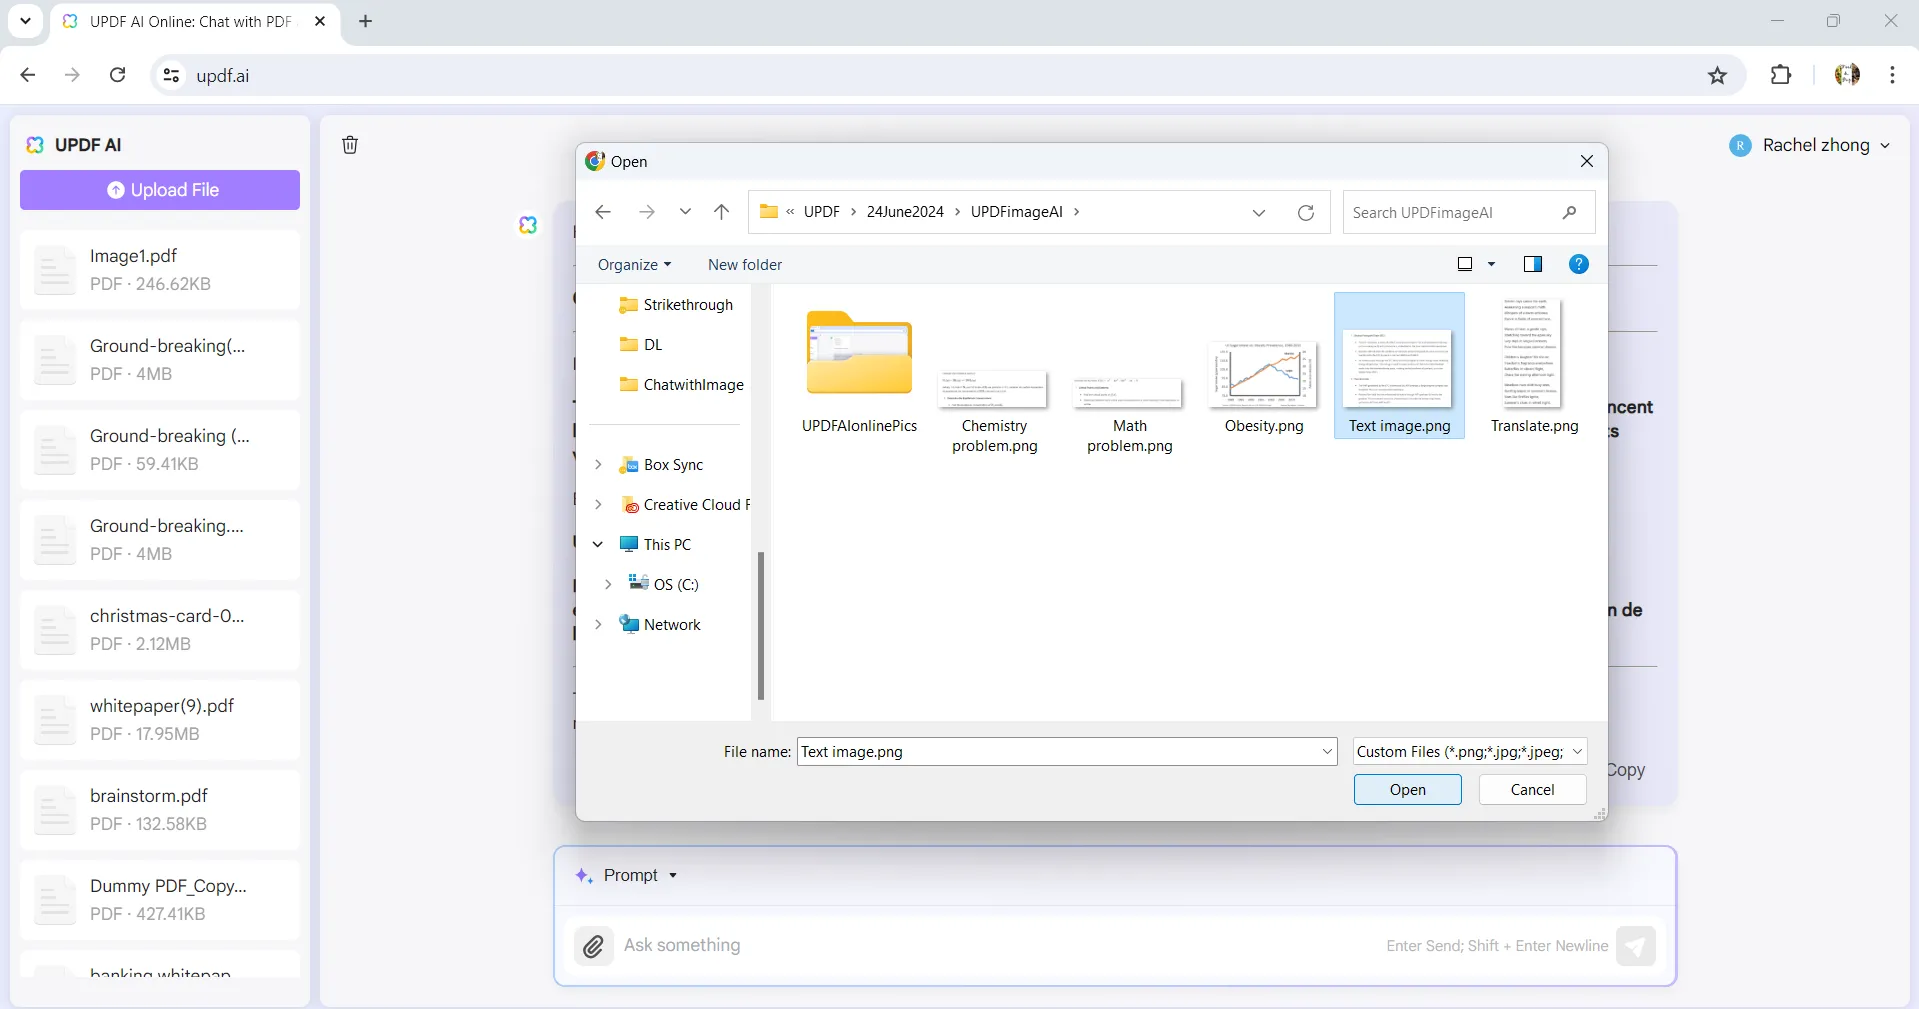
Task: Click the UPDF breadcrumb segment
Action: click(822, 212)
